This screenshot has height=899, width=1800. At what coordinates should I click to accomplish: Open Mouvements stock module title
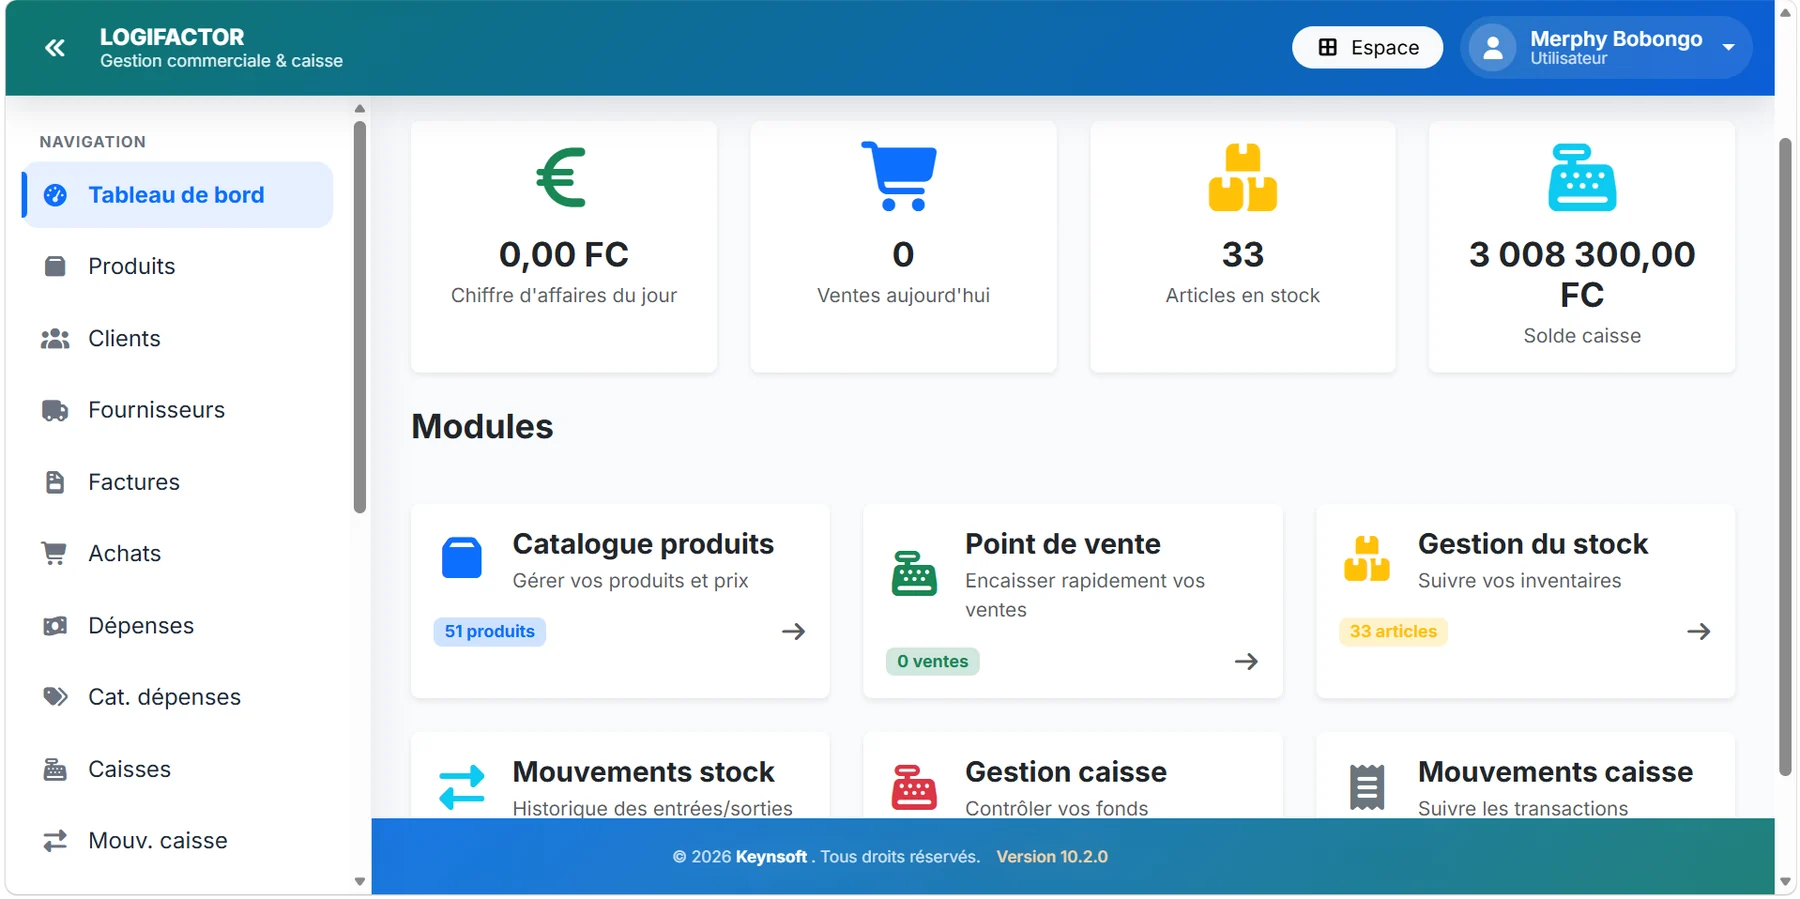coord(643,772)
